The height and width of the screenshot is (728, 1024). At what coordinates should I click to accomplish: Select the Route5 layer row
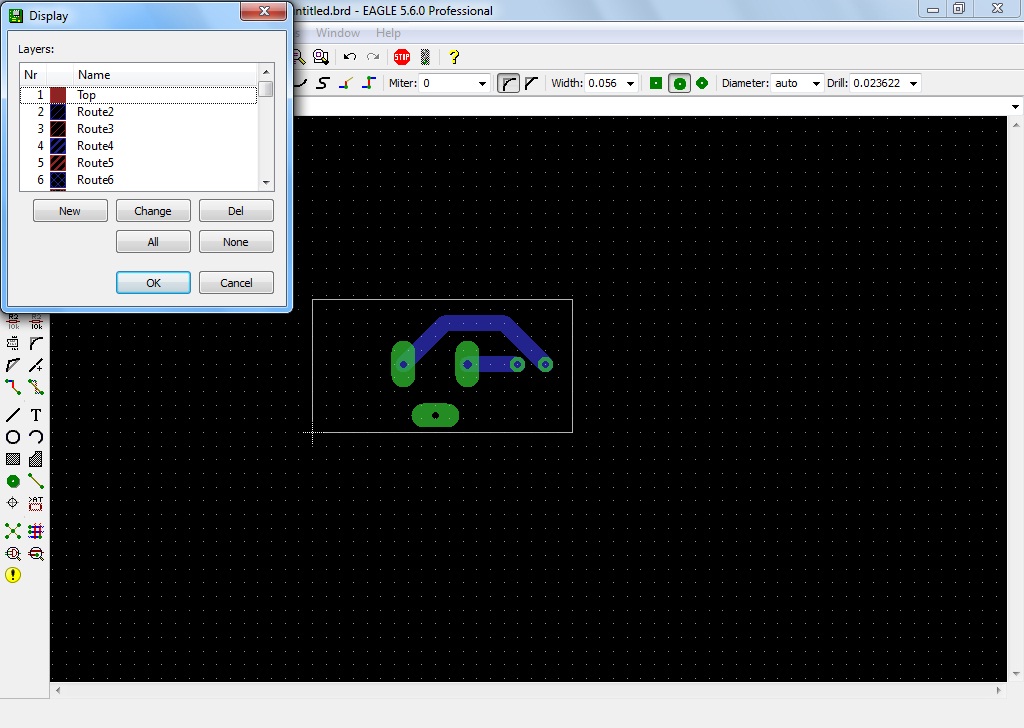pos(138,163)
